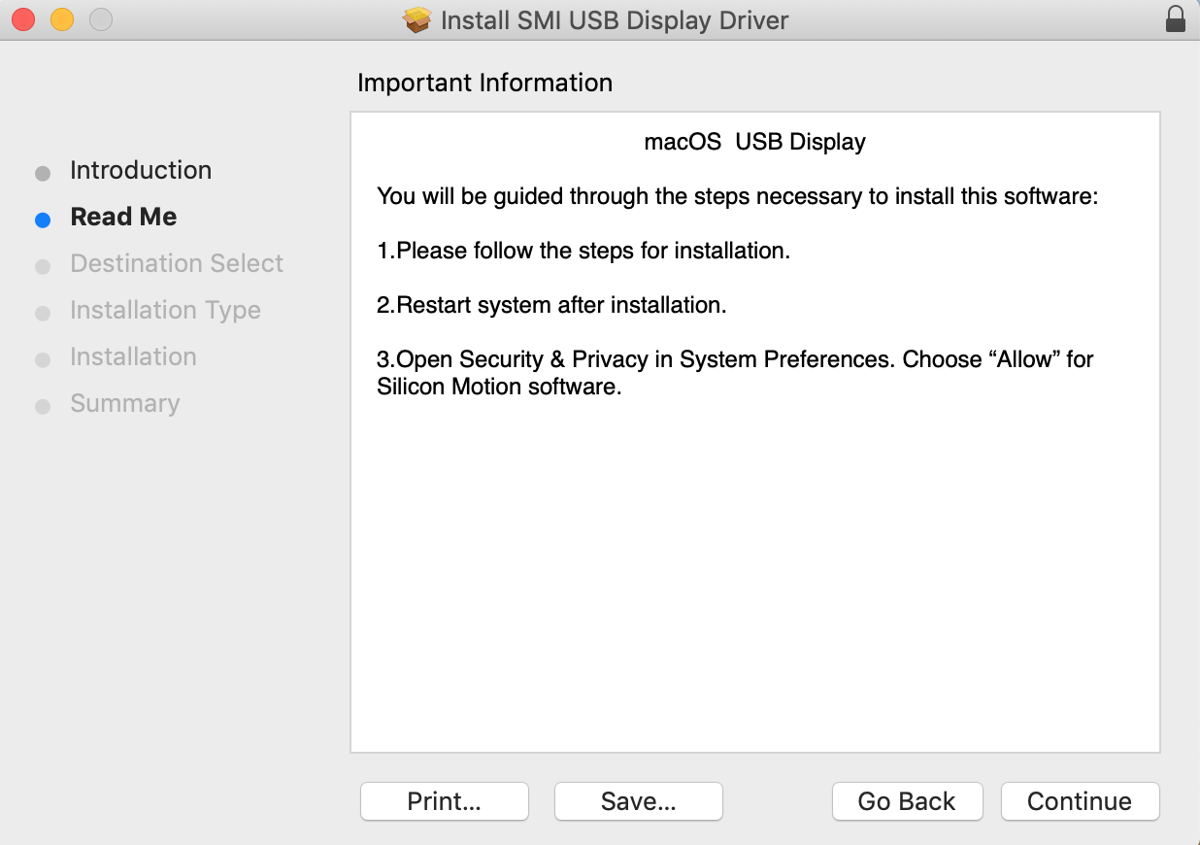The height and width of the screenshot is (845, 1200).
Task: Click Continue to proceed with installation
Action: [1080, 801]
